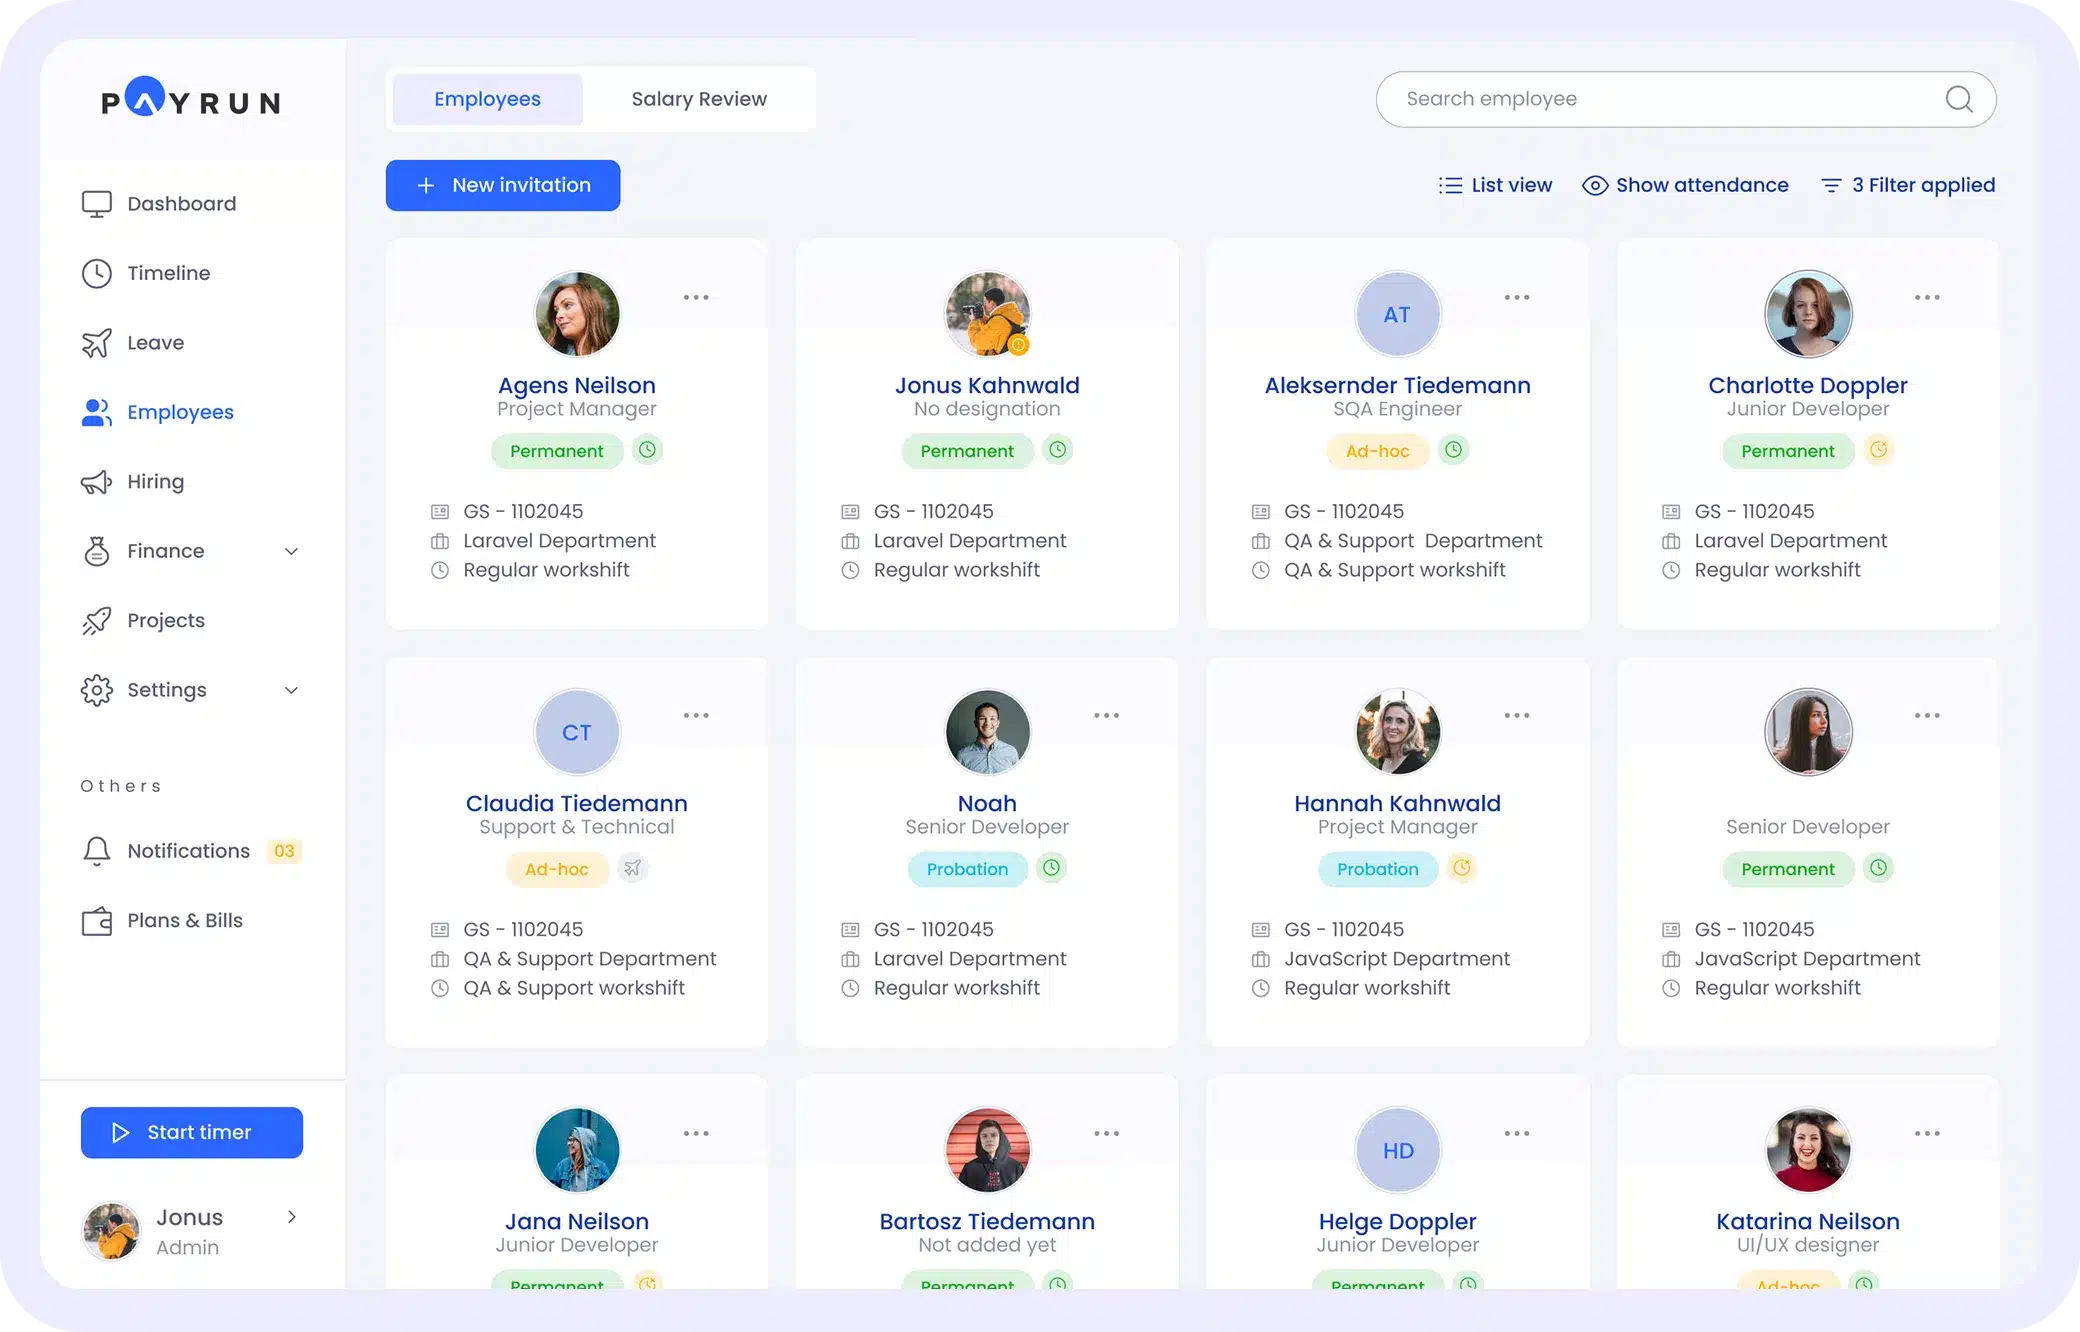
Task: Open Timeline via the clock icon
Action: click(97, 273)
